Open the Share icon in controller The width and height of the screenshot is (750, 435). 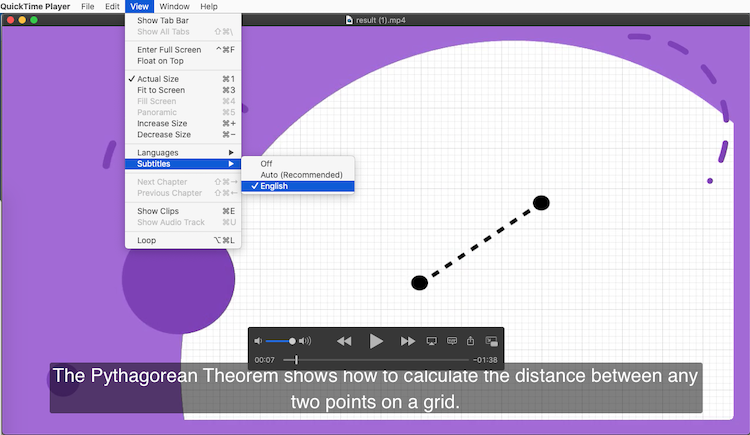pyautogui.click(x=471, y=340)
